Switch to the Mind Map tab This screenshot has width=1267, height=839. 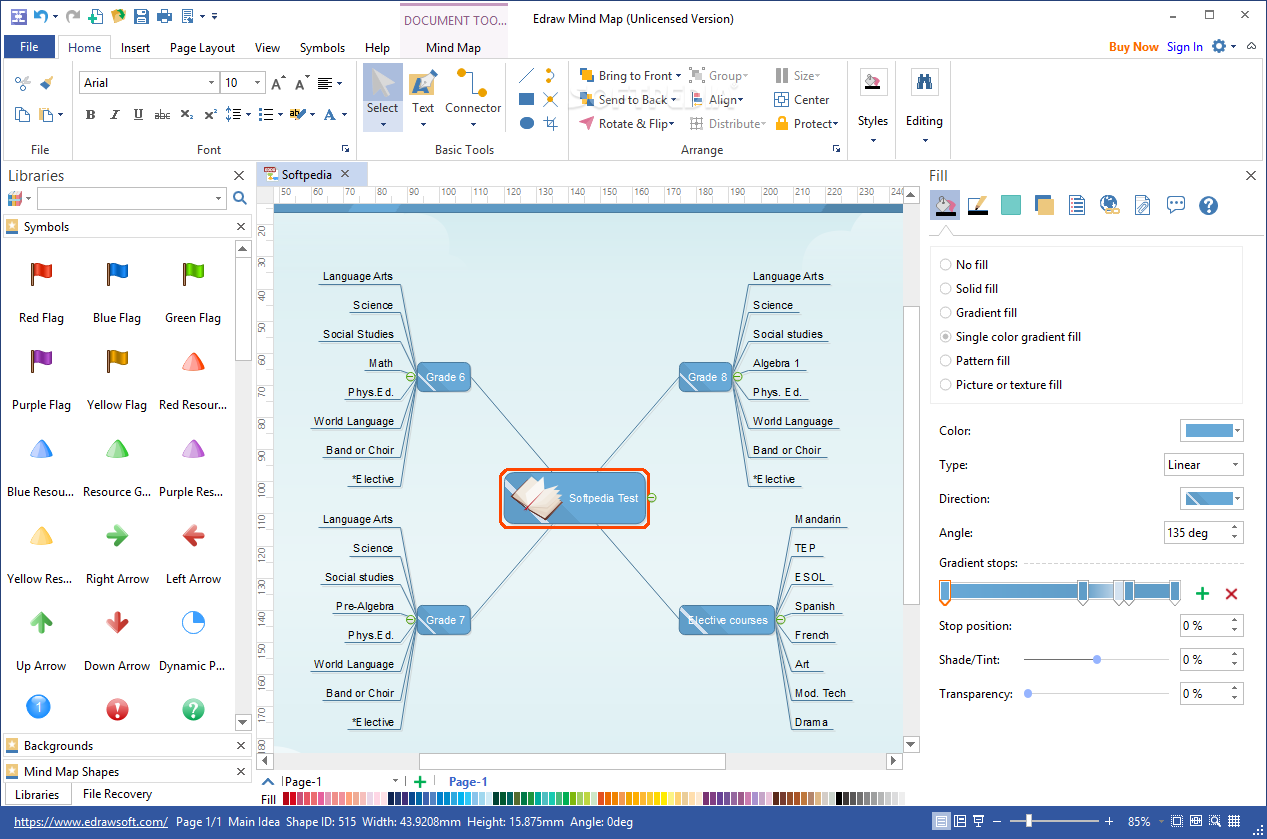453,47
